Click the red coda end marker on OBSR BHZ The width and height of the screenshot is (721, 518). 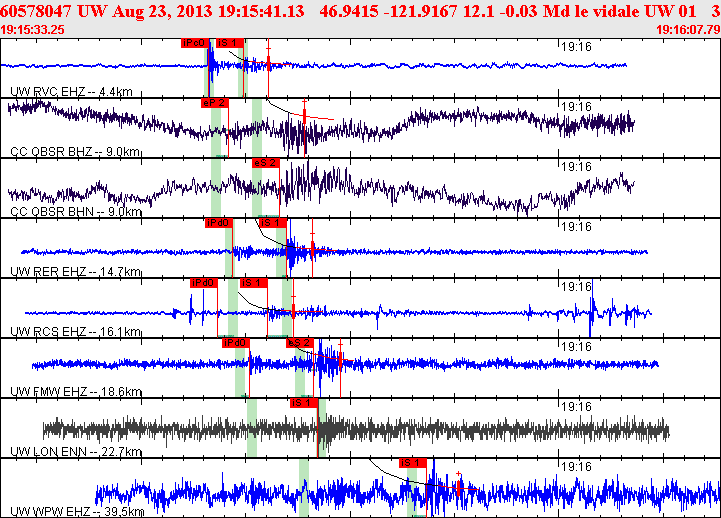(304, 115)
